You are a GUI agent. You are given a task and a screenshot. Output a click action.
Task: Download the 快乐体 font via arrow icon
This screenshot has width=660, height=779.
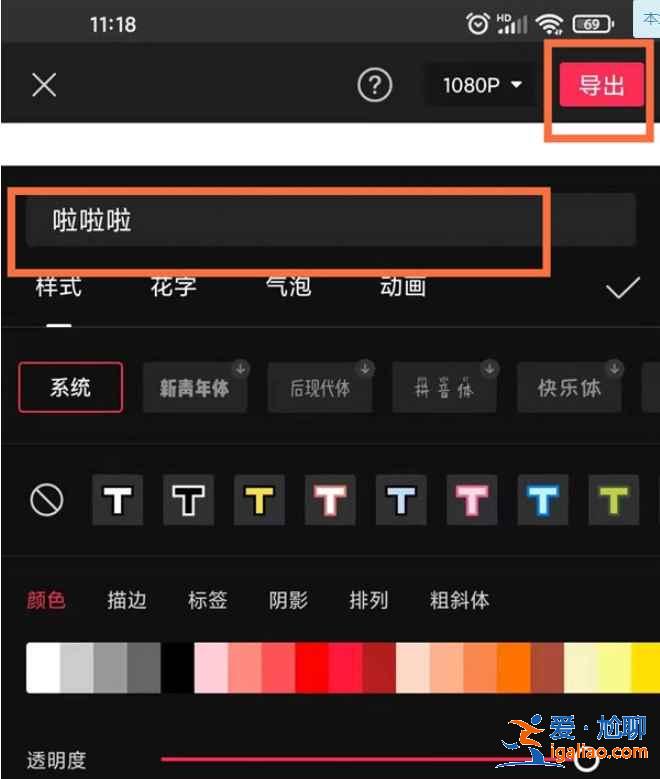click(615, 368)
